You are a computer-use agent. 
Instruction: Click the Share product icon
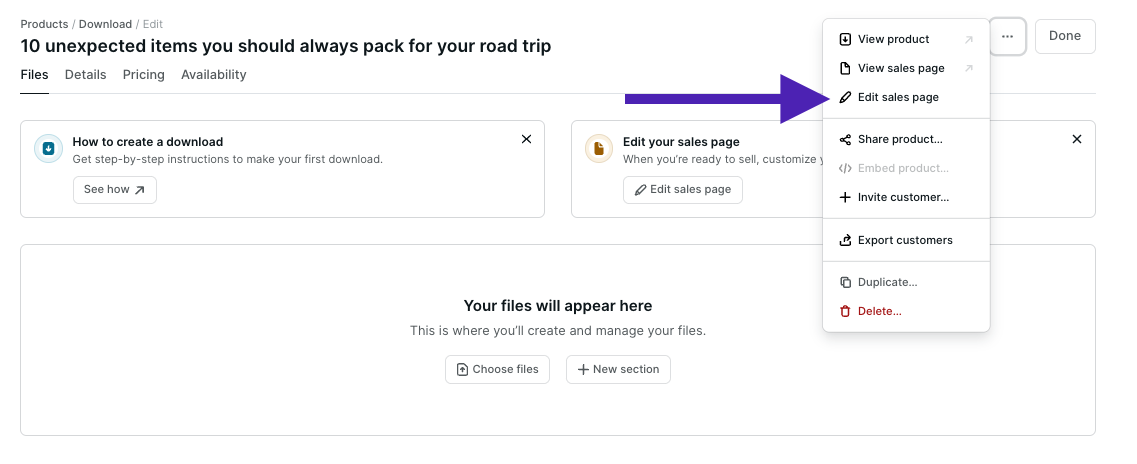pos(845,140)
